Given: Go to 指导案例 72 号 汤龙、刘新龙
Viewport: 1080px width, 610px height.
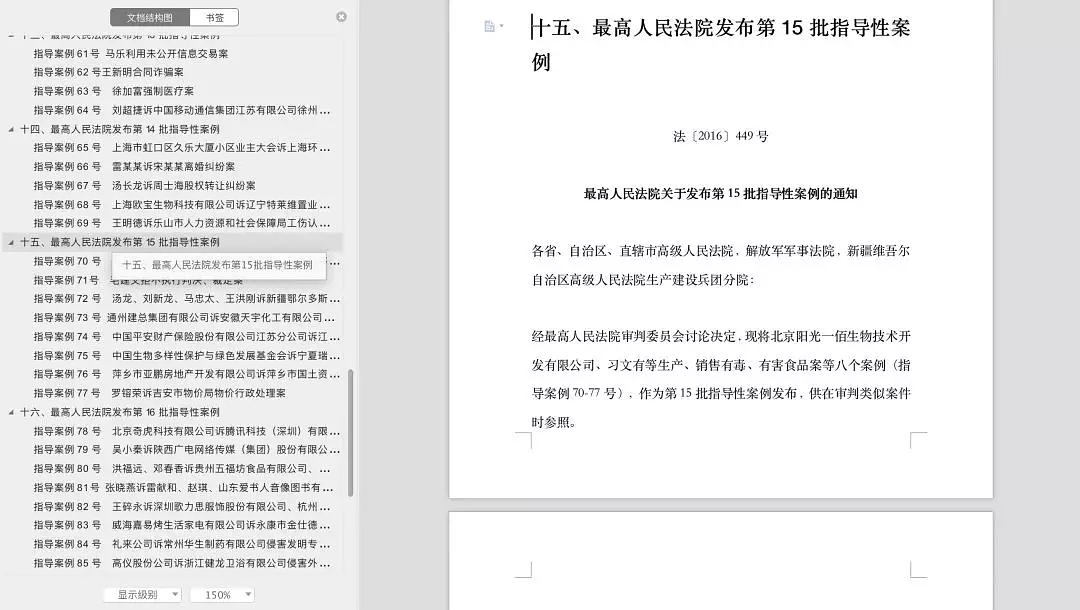Looking at the screenshot, I should 187,299.
